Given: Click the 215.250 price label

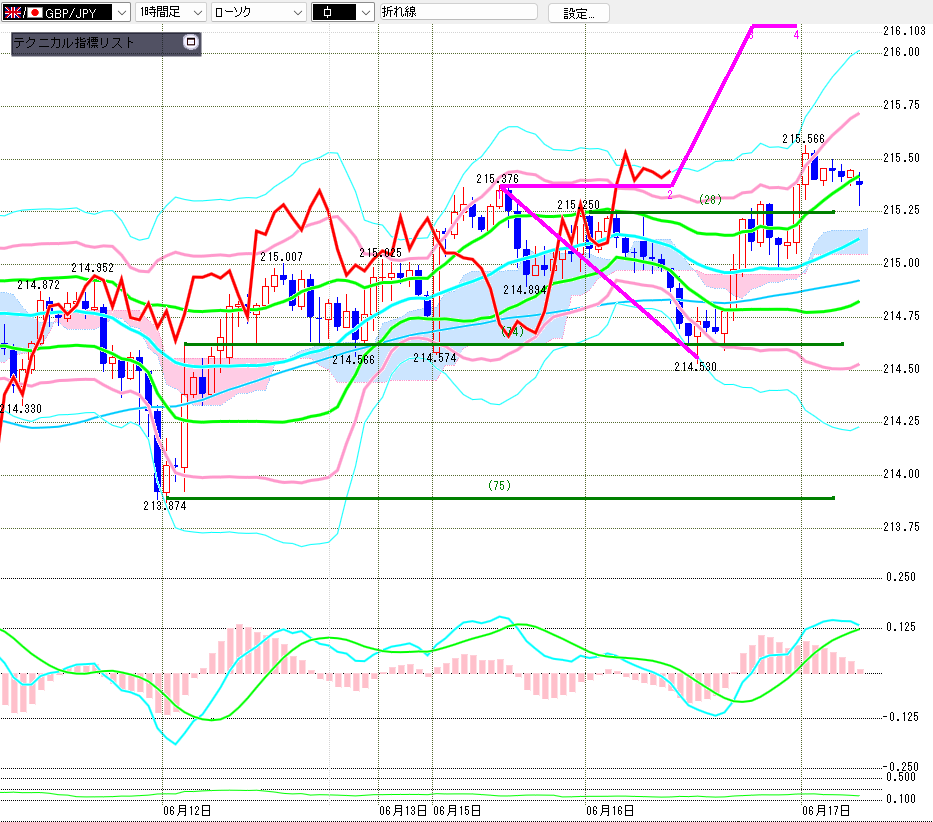Looking at the screenshot, I should point(578,205).
